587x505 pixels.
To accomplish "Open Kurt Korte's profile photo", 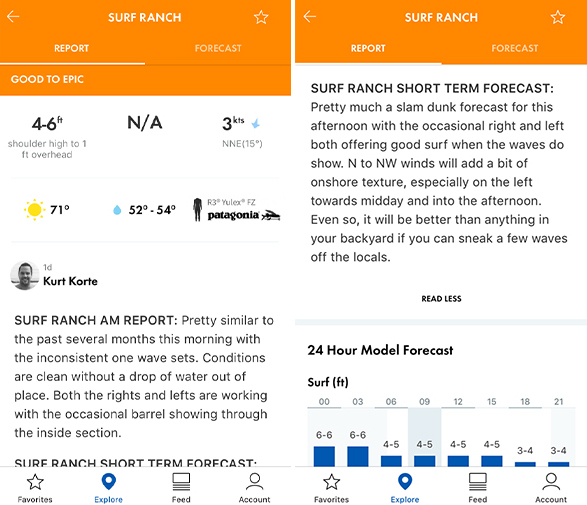I will point(25,276).
